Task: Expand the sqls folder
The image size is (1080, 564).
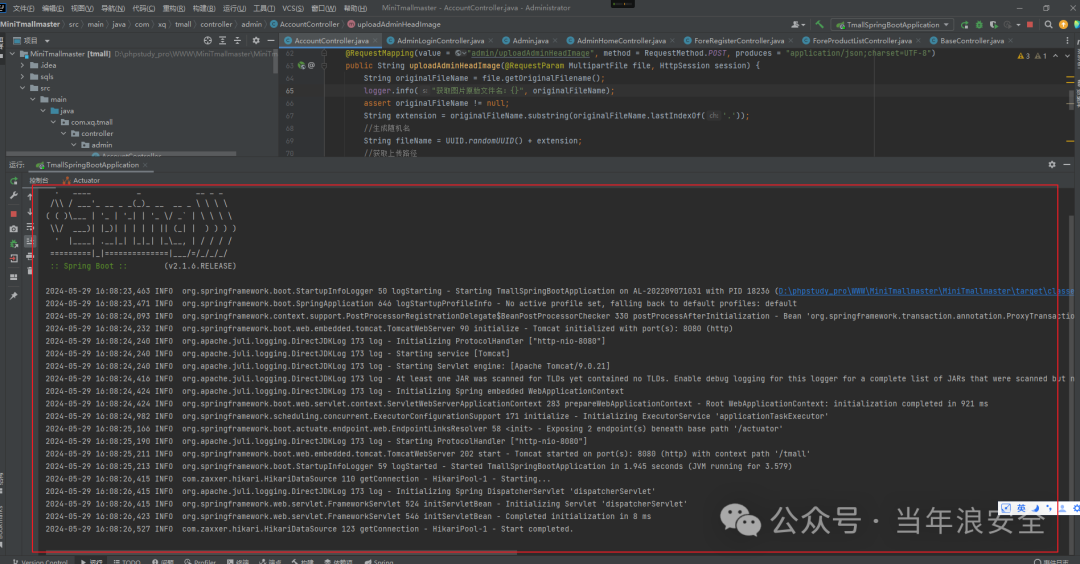Action: click(x=23, y=76)
